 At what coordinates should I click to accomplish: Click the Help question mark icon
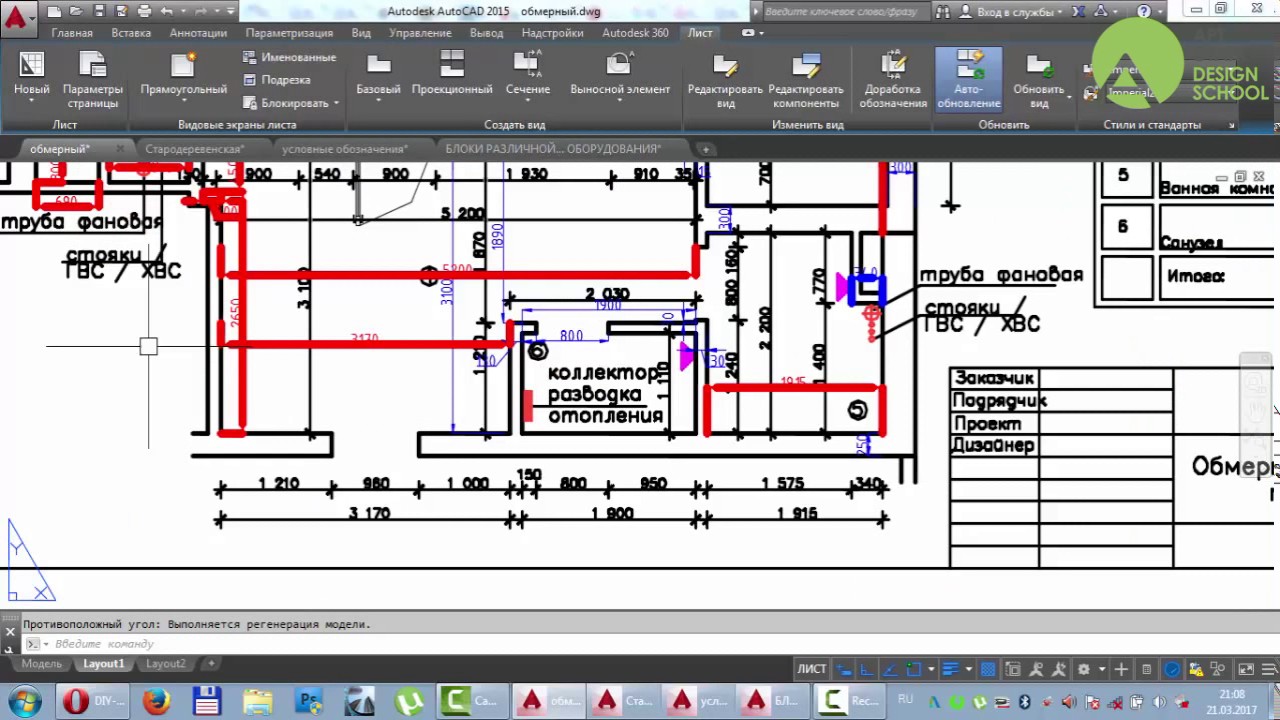tap(1144, 12)
